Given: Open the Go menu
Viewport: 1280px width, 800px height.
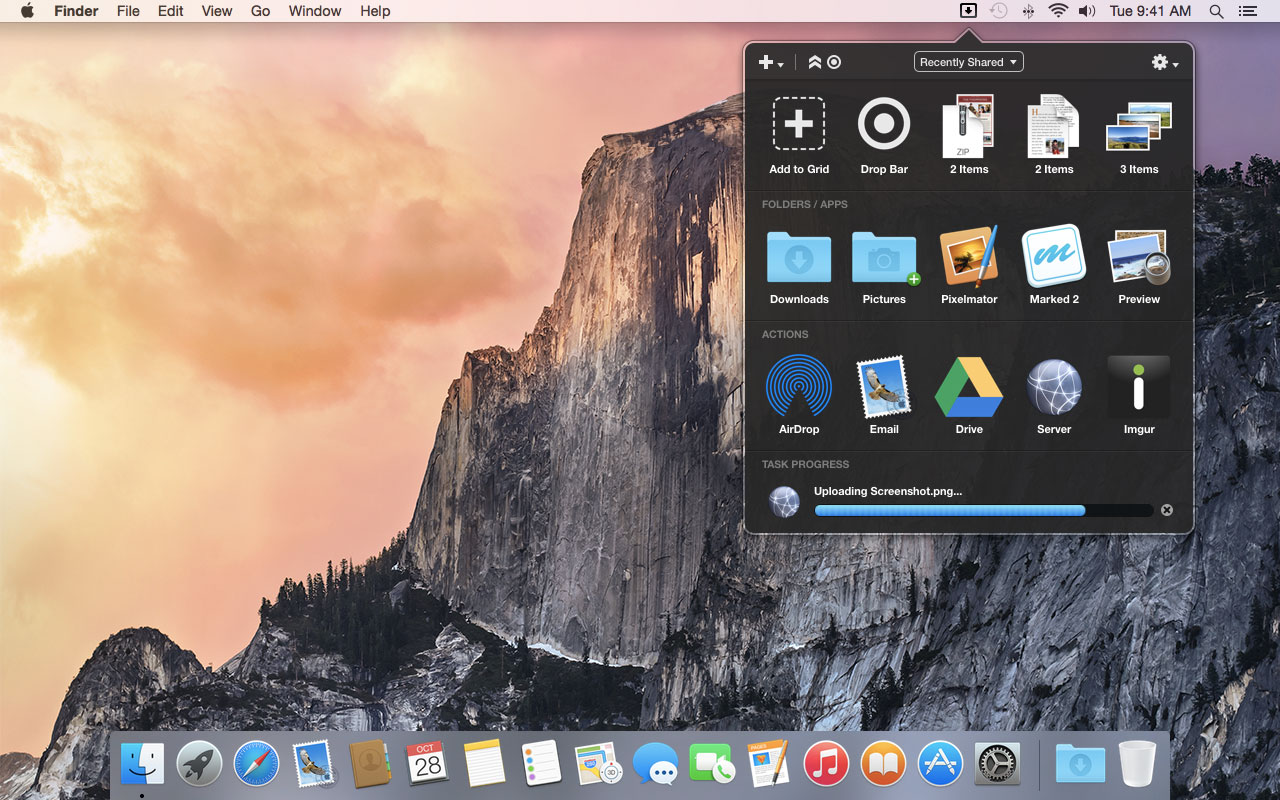Looking at the screenshot, I should click(261, 11).
